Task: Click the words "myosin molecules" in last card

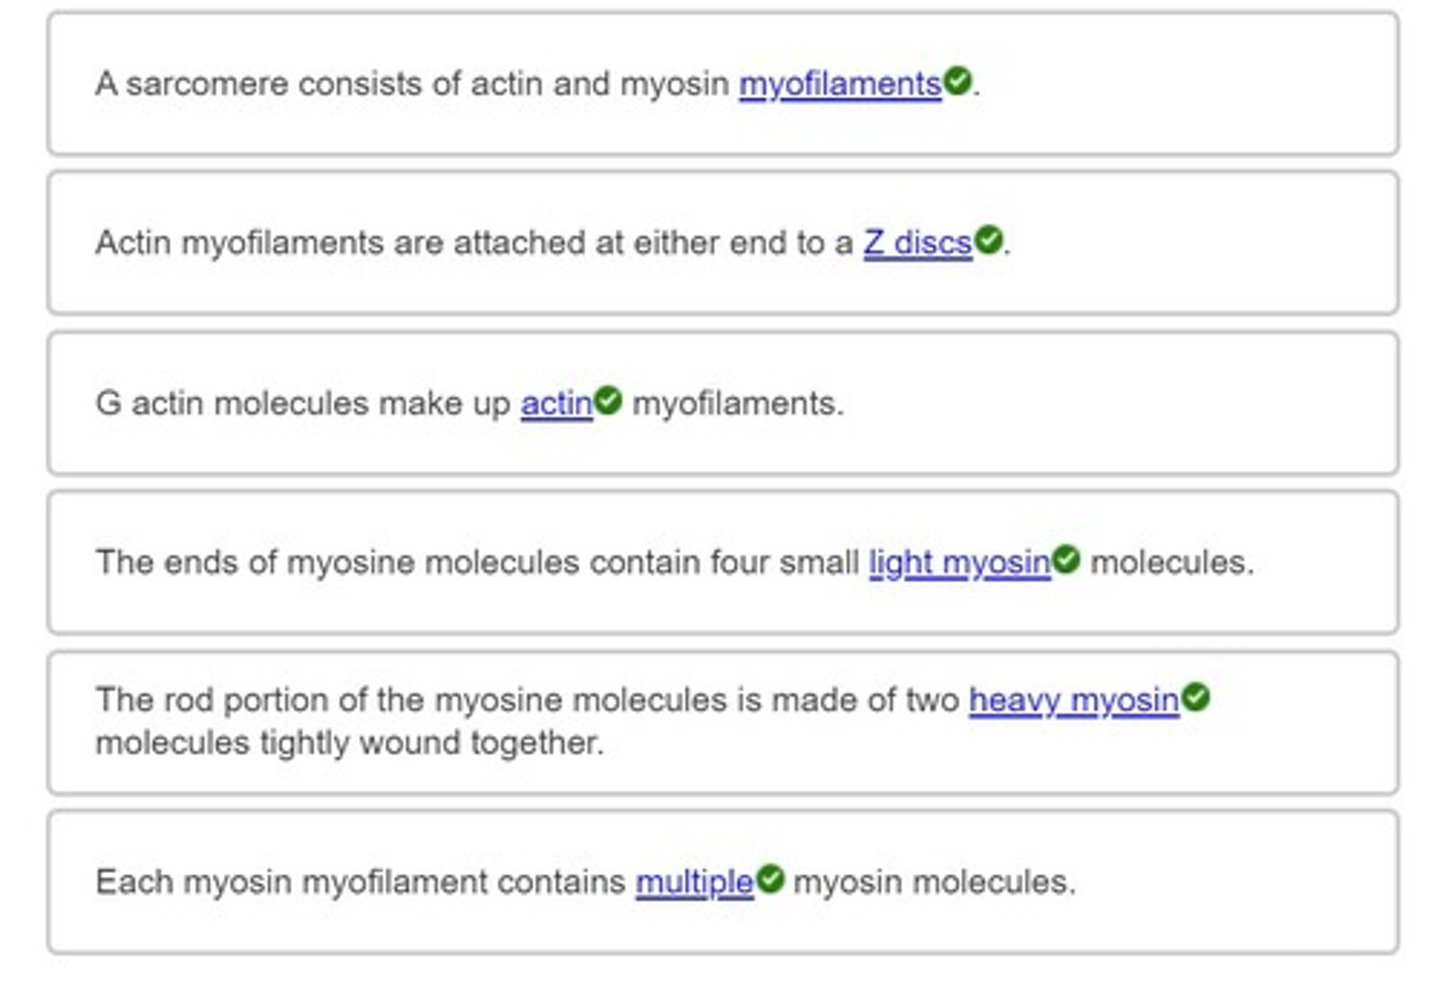Action: 934,882
